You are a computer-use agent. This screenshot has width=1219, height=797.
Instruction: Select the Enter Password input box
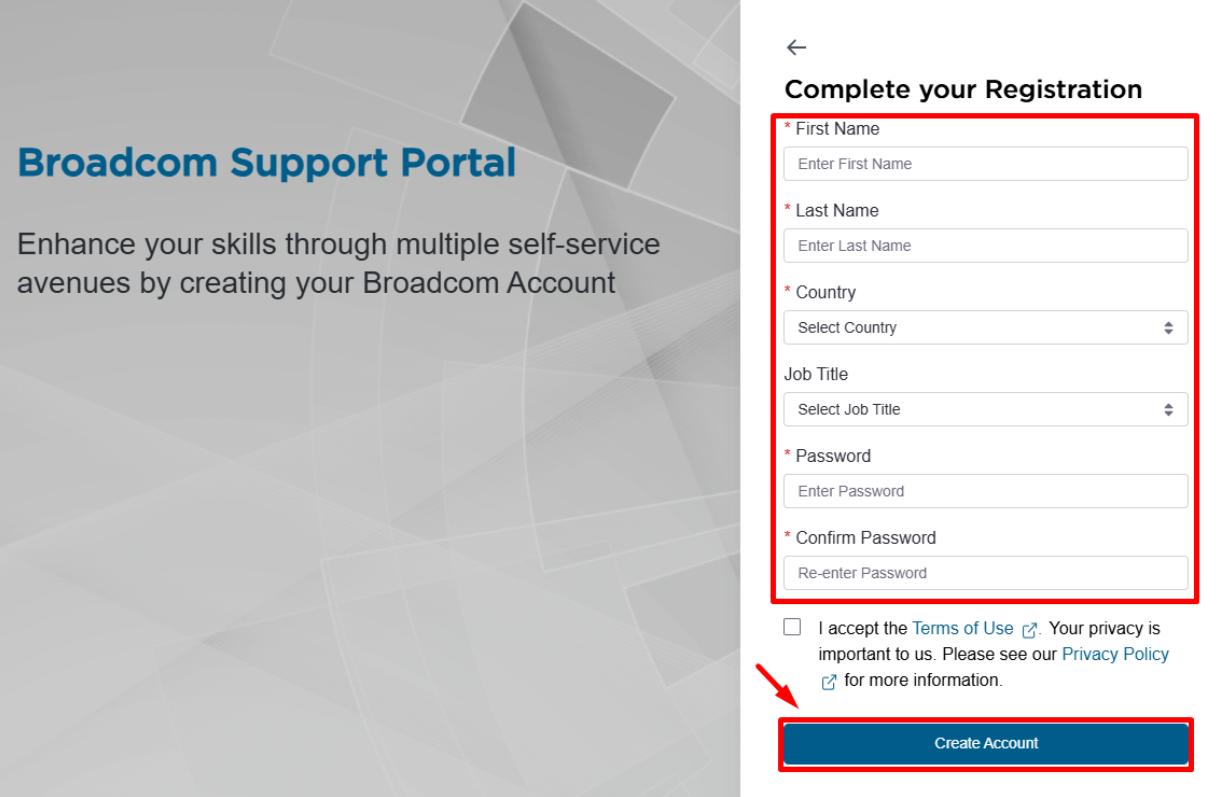click(985, 491)
